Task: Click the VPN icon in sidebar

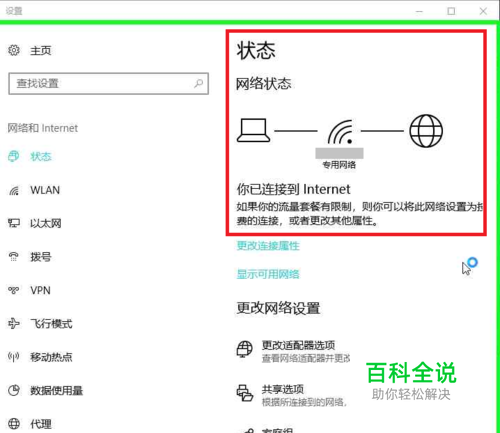Action: point(14,290)
